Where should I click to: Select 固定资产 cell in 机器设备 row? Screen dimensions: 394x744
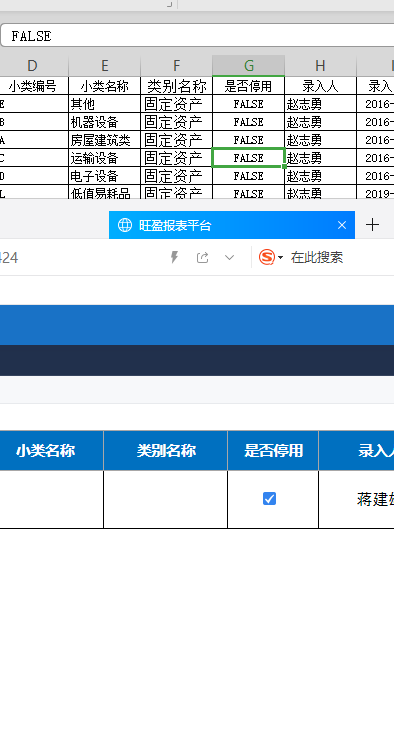pyautogui.click(x=177, y=122)
